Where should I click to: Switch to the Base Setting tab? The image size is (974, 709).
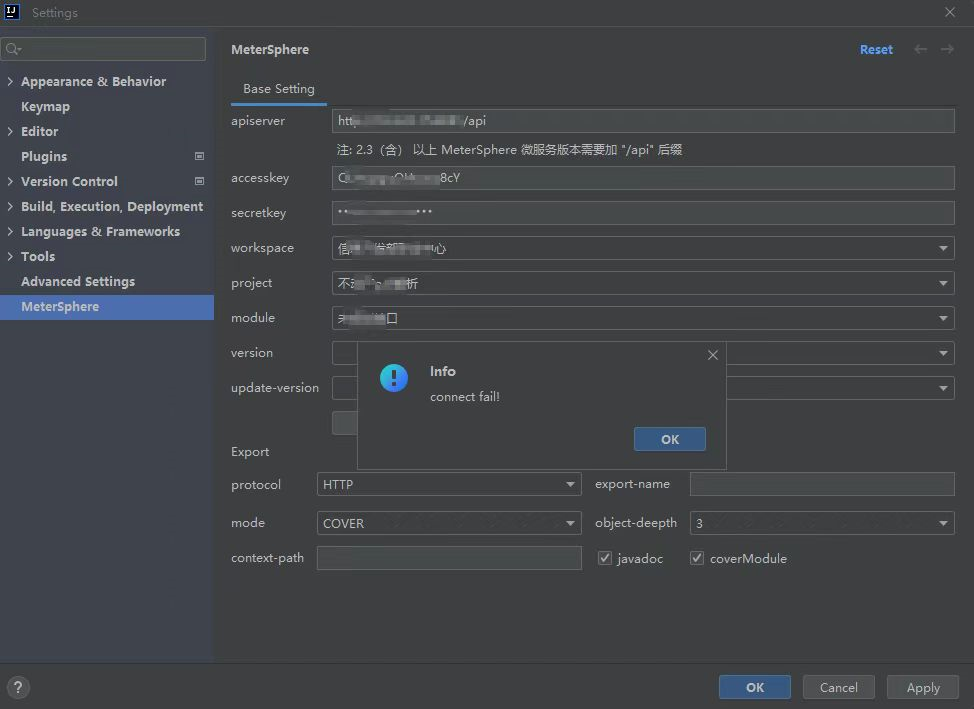(x=277, y=88)
